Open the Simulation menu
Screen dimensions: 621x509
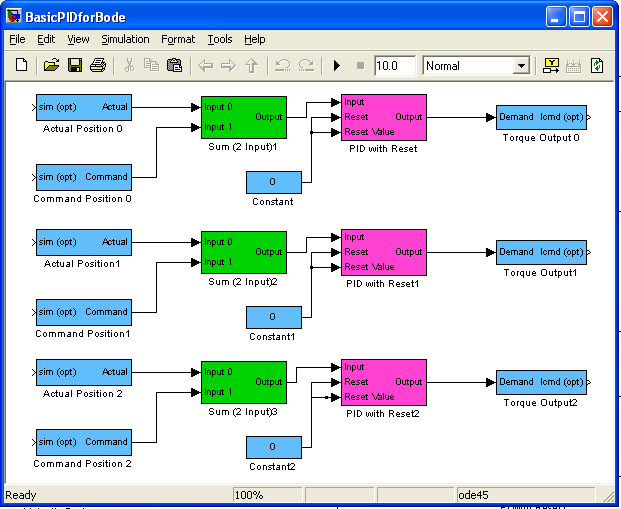pyautogui.click(x=125, y=39)
